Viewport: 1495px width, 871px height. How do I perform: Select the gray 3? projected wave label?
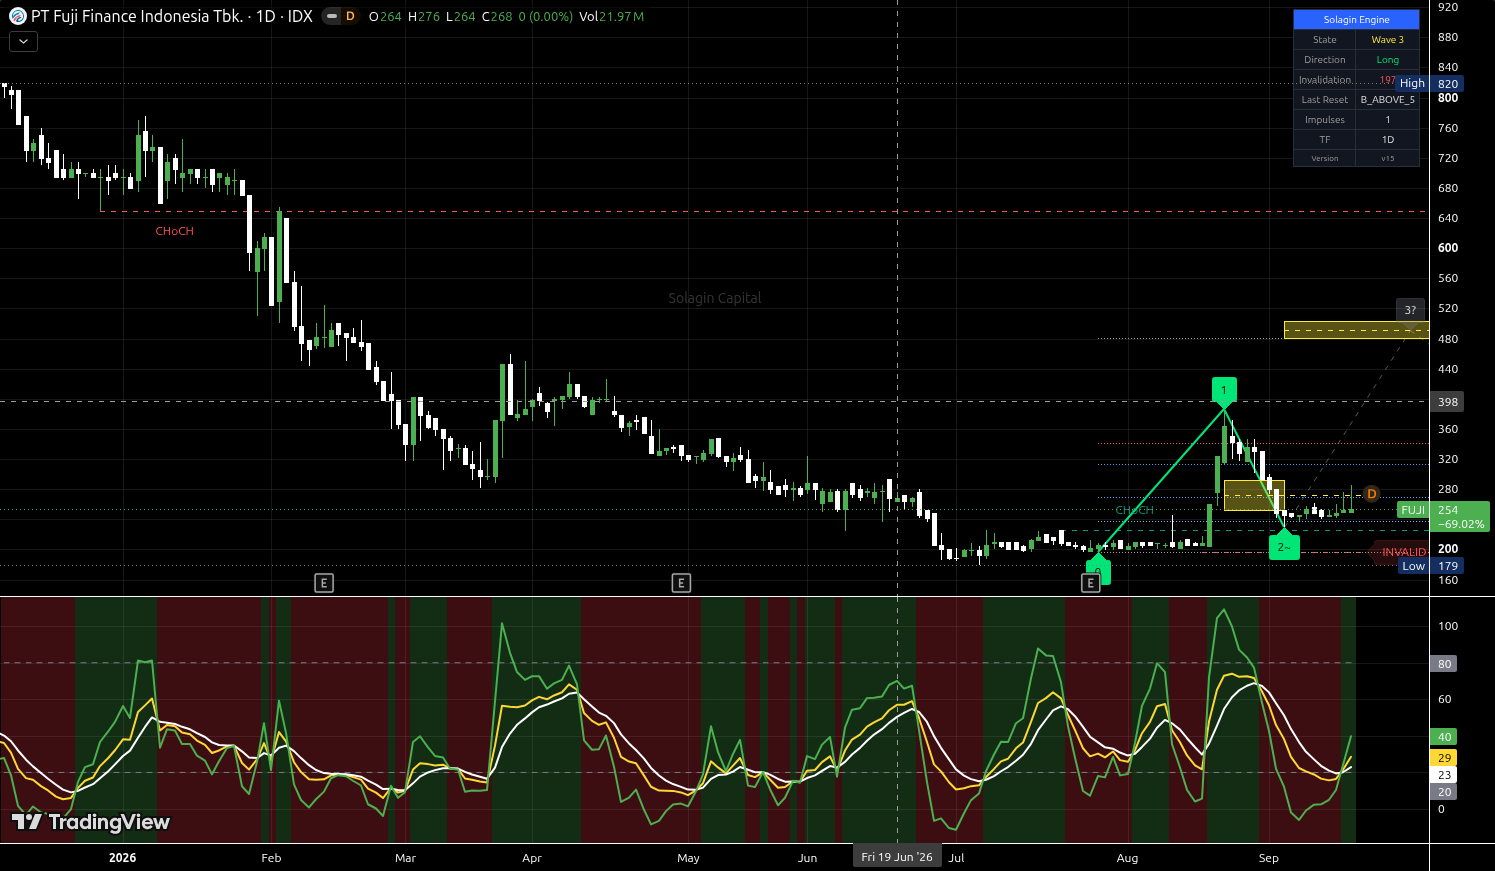1410,310
